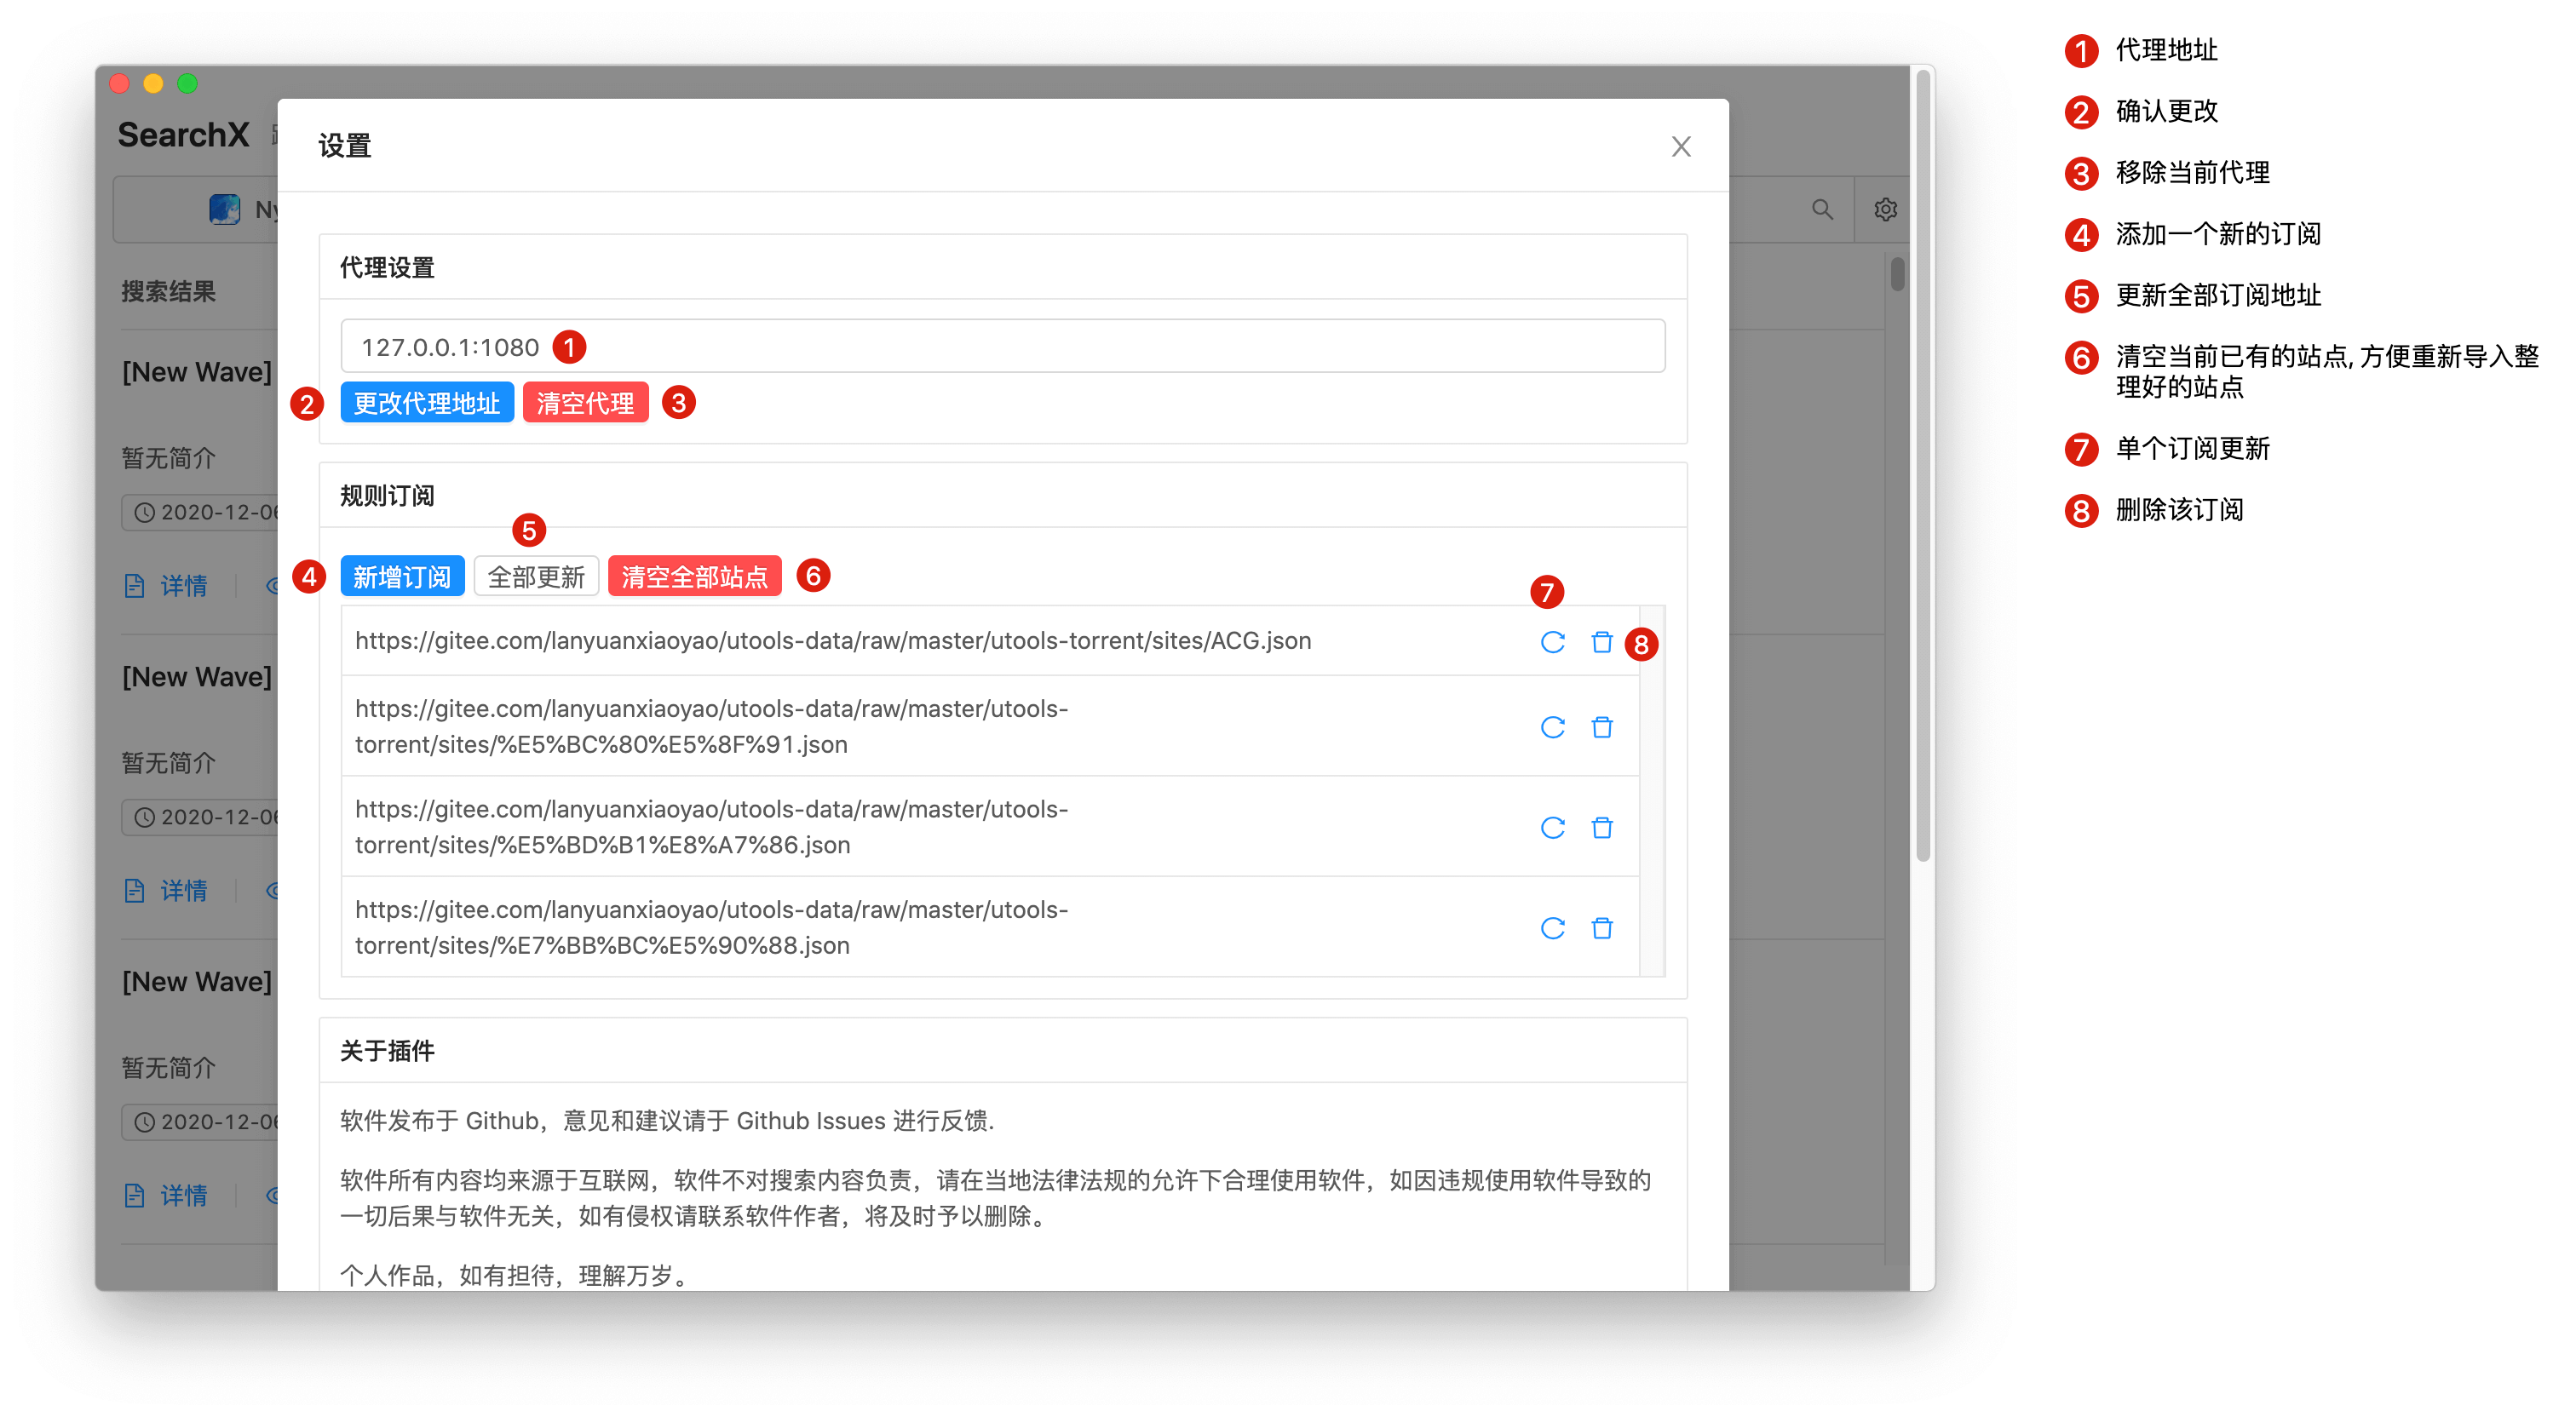
Task: Open 详情 for the third search result
Action: (166, 1196)
